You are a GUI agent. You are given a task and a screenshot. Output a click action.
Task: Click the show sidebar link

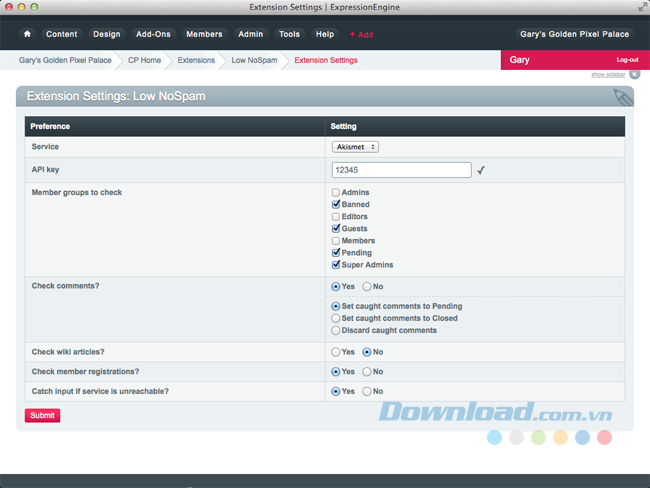608,74
